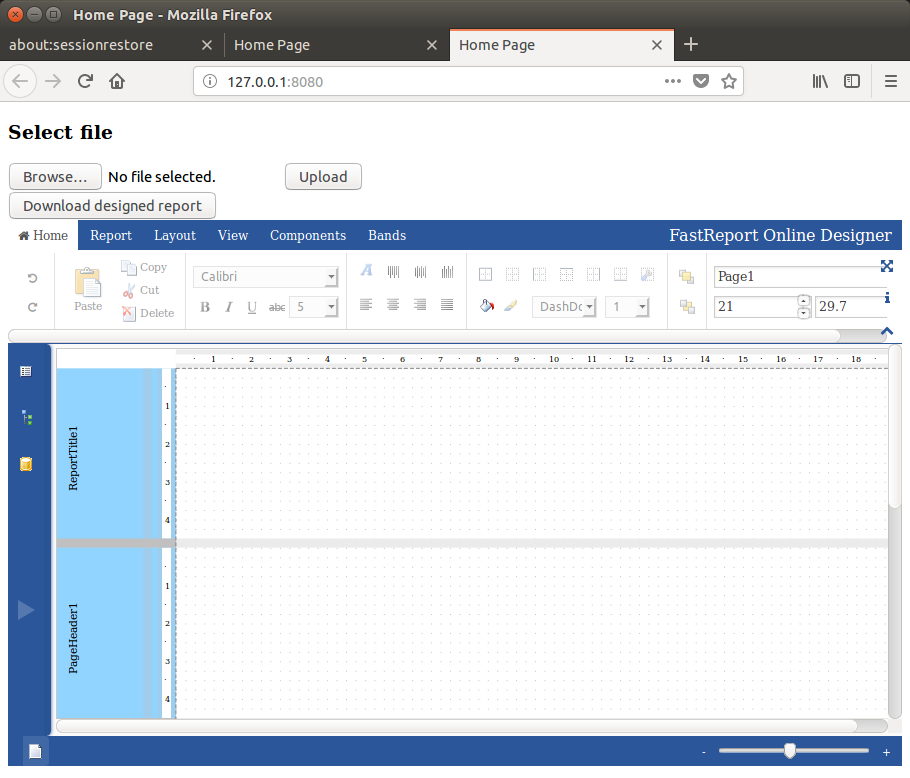This screenshot has width=910, height=778.
Task: Open the data sources database icon
Action: pos(26,464)
